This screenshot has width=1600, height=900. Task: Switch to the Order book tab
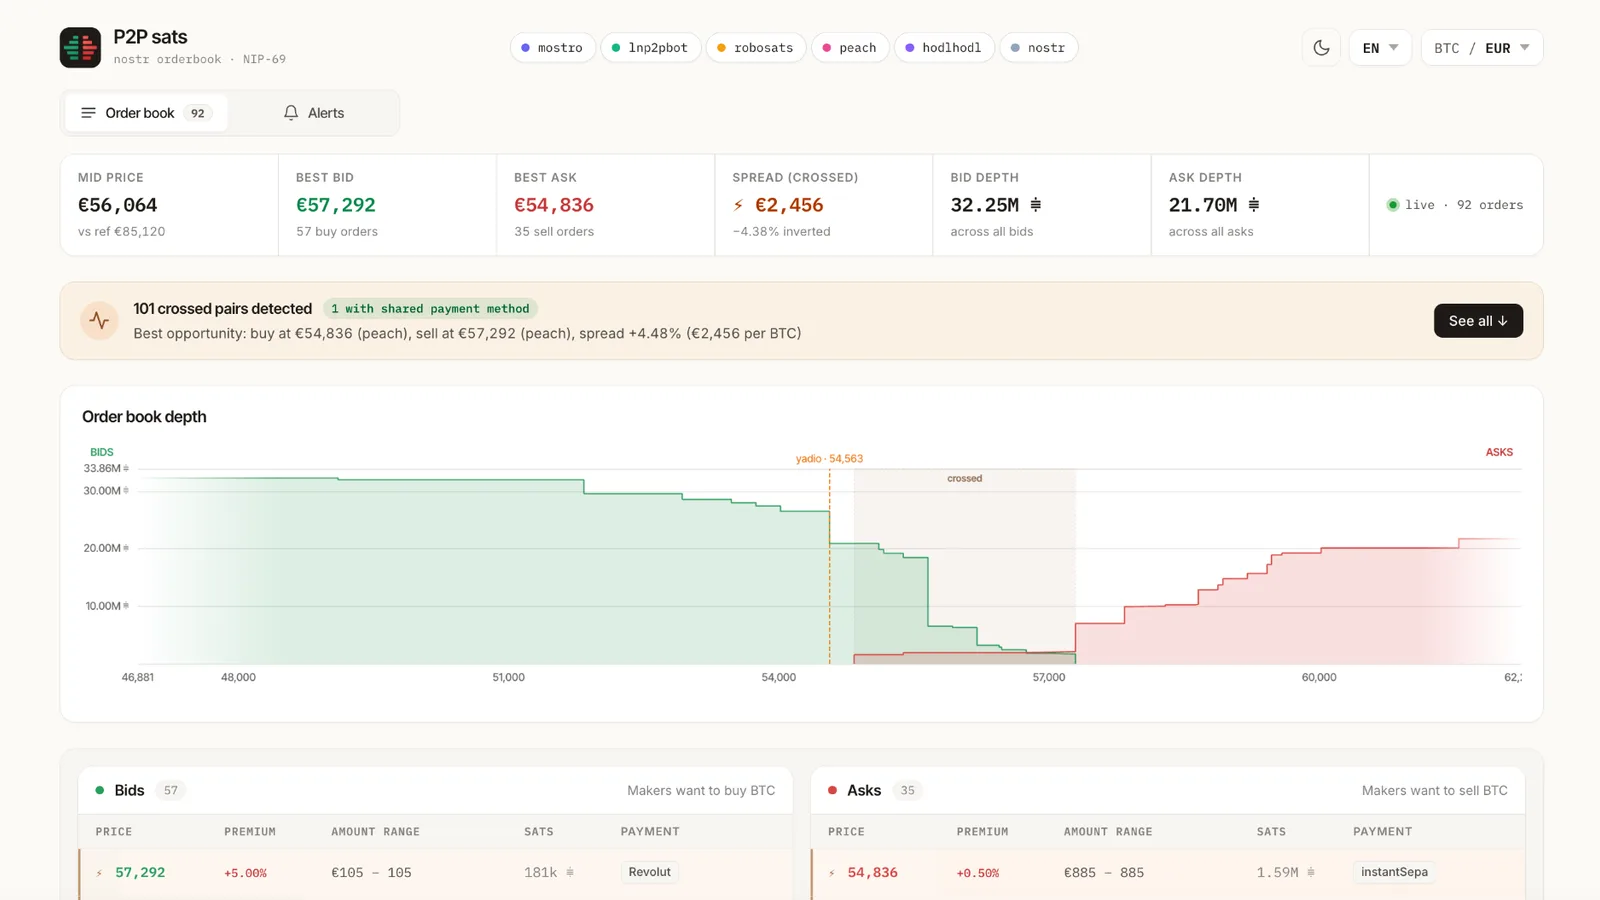point(146,113)
